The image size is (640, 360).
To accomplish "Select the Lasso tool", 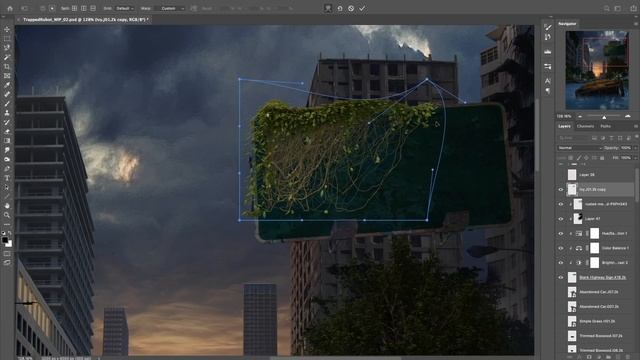I will [7, 48].
